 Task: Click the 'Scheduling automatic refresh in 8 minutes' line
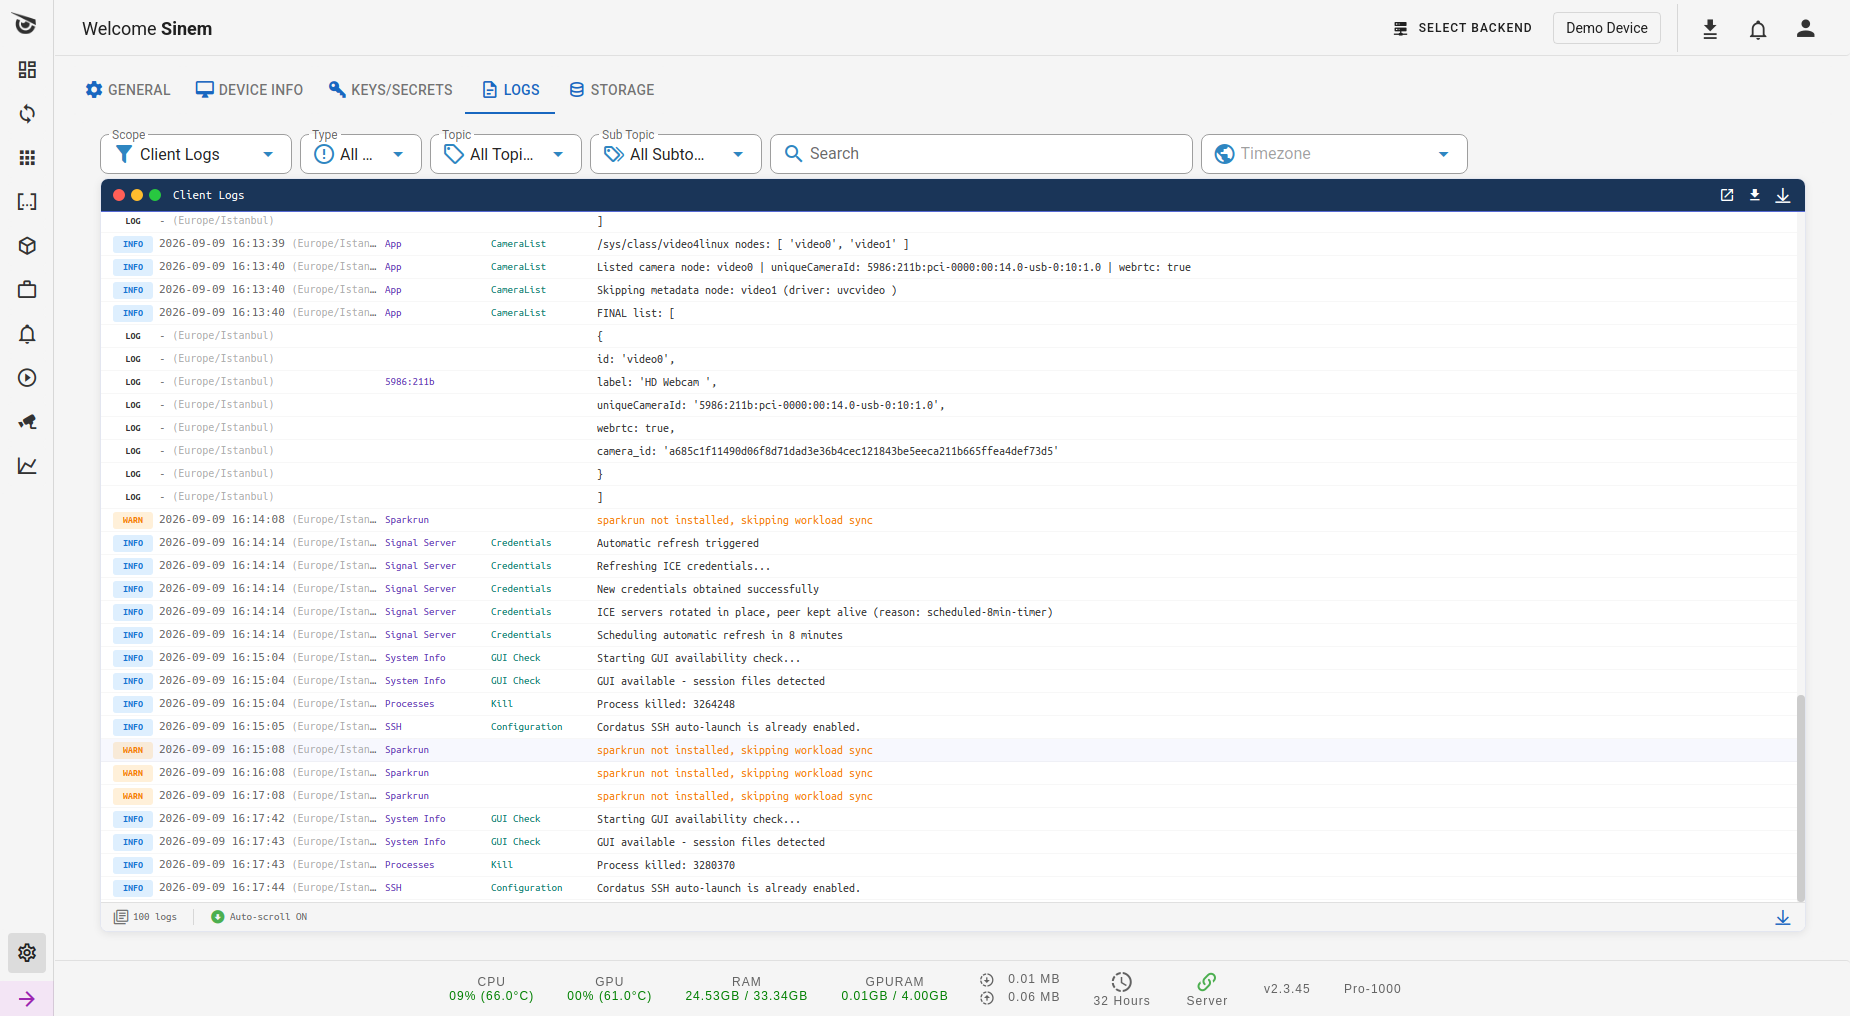click(720, 635)
